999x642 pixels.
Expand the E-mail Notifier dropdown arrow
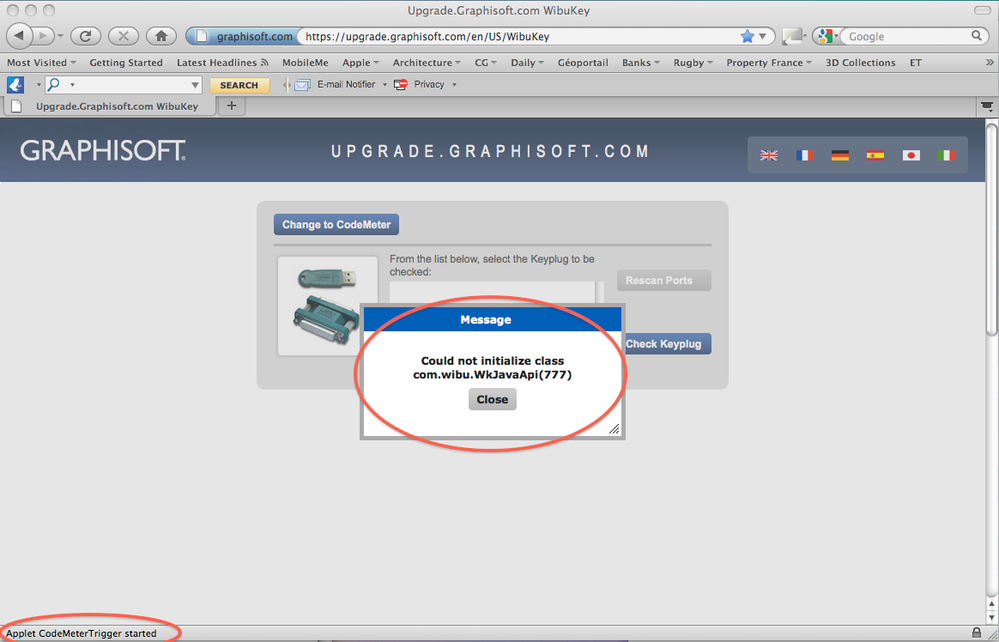(x=385, y=85)
